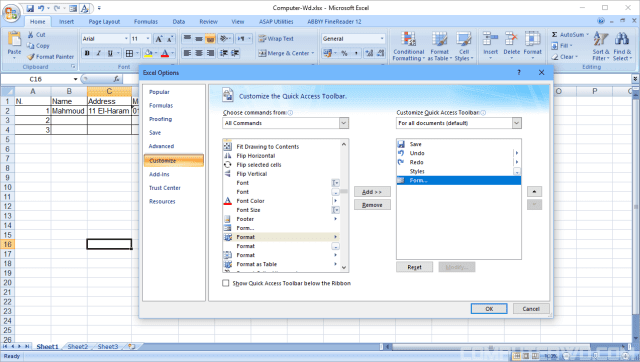Screen dimensions: 640x362
Task: Open Customize Quick Access Toolbar documents dropdown
Action: click(x=516, y=123)
